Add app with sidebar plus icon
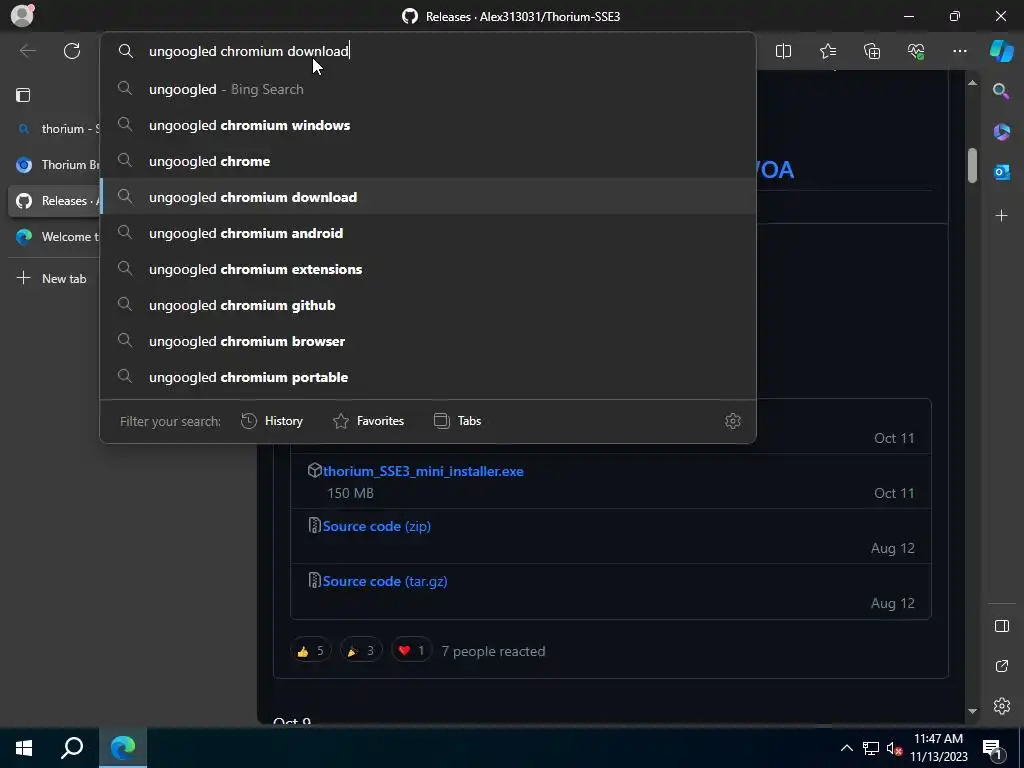 click(x=1001, y=216)
